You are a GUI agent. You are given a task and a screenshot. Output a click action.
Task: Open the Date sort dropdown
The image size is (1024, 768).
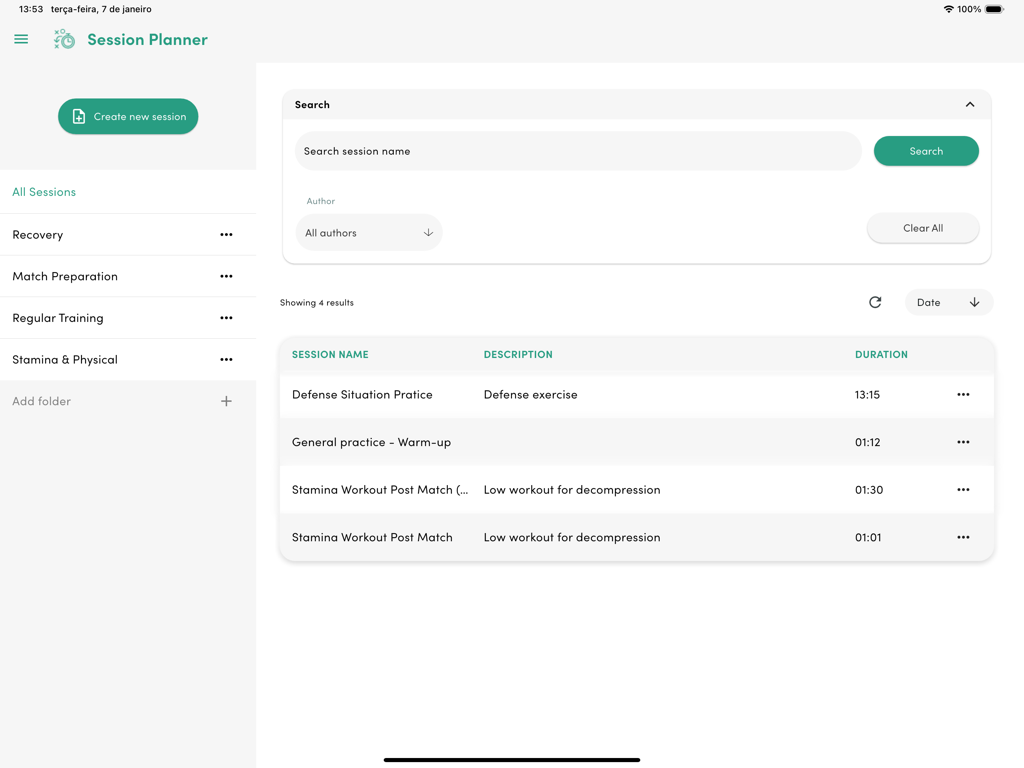coord(948,302)
